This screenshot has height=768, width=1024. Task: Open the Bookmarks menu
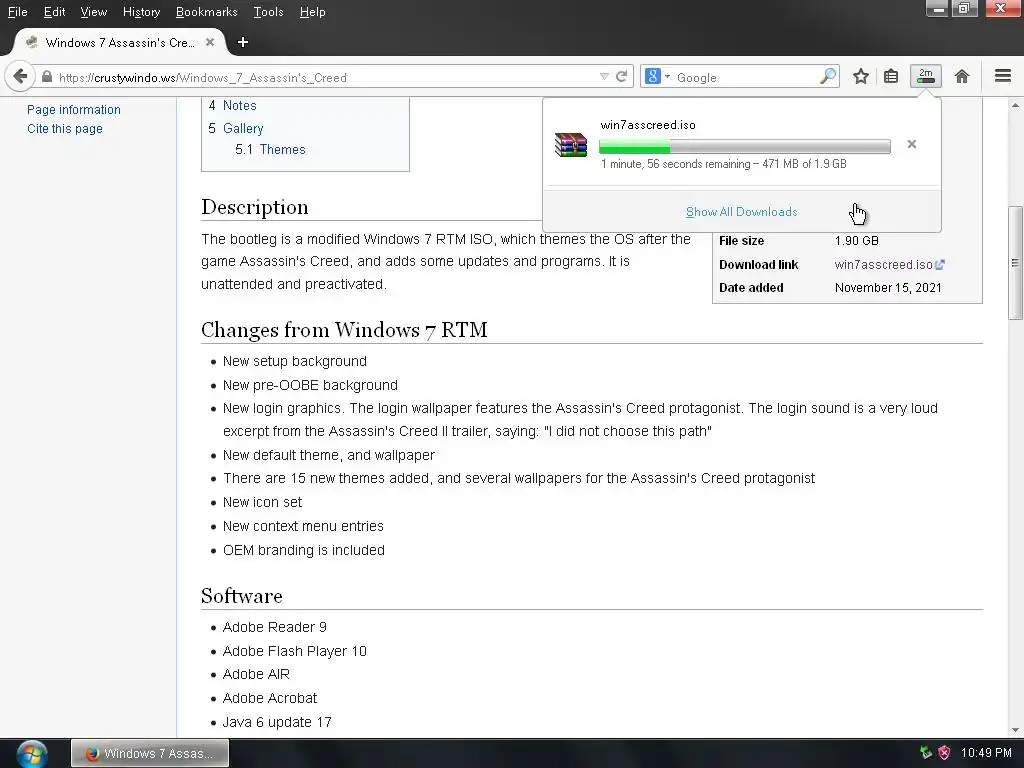pos(206,12)
